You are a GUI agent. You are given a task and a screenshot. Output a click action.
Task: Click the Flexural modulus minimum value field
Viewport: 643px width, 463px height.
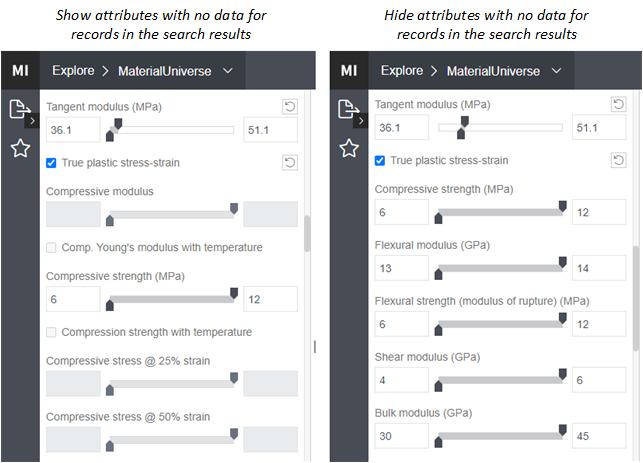pos(401,268)
